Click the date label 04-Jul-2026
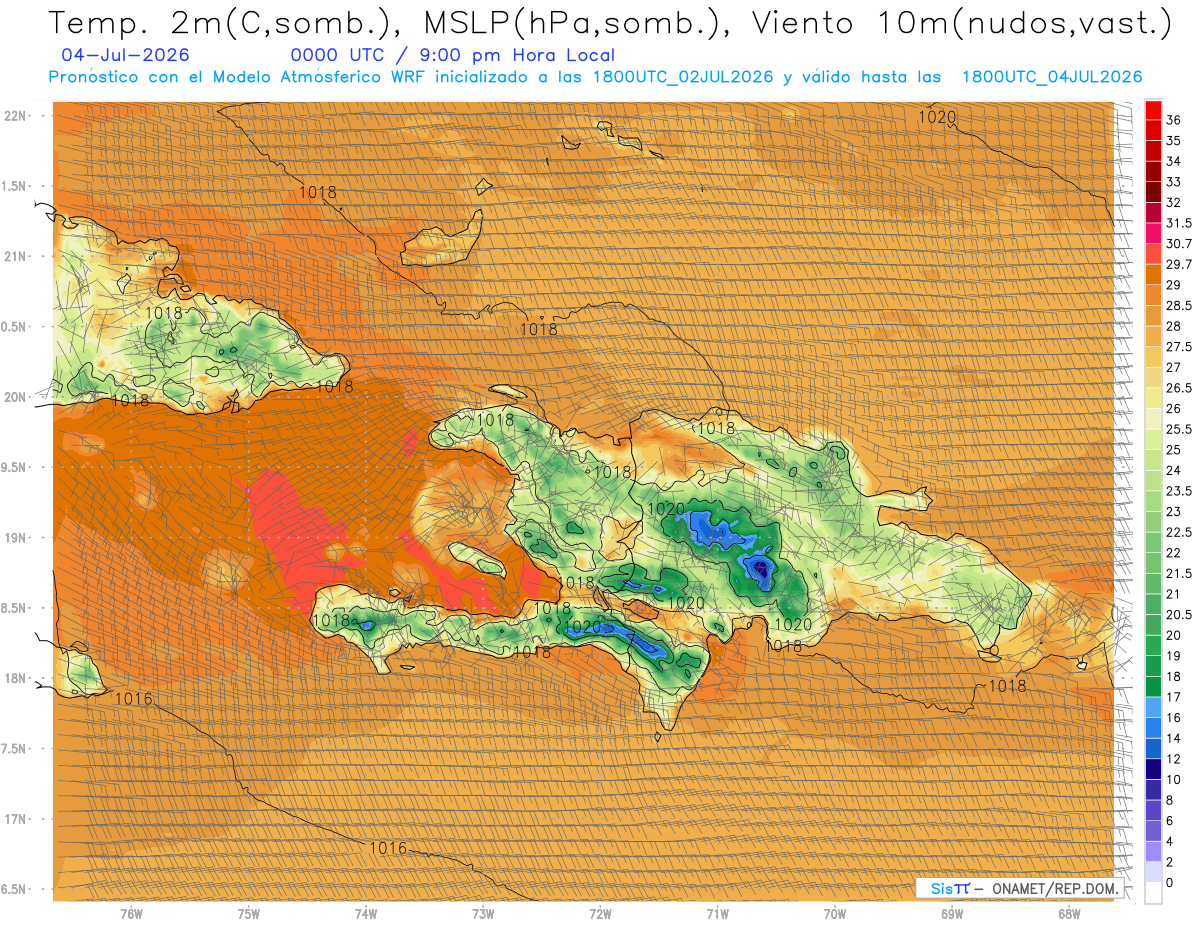1200x927 pixels. click(x=125, y=55)
